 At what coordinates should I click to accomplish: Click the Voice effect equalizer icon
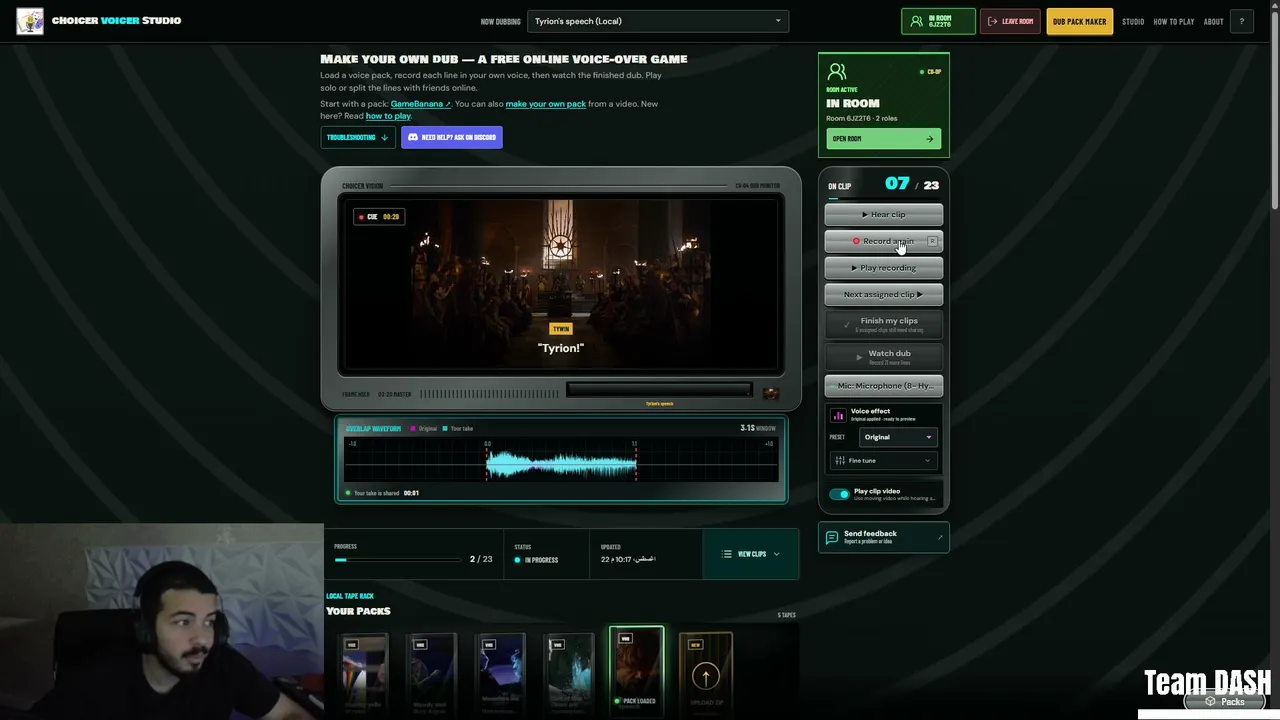click(838, 415)
